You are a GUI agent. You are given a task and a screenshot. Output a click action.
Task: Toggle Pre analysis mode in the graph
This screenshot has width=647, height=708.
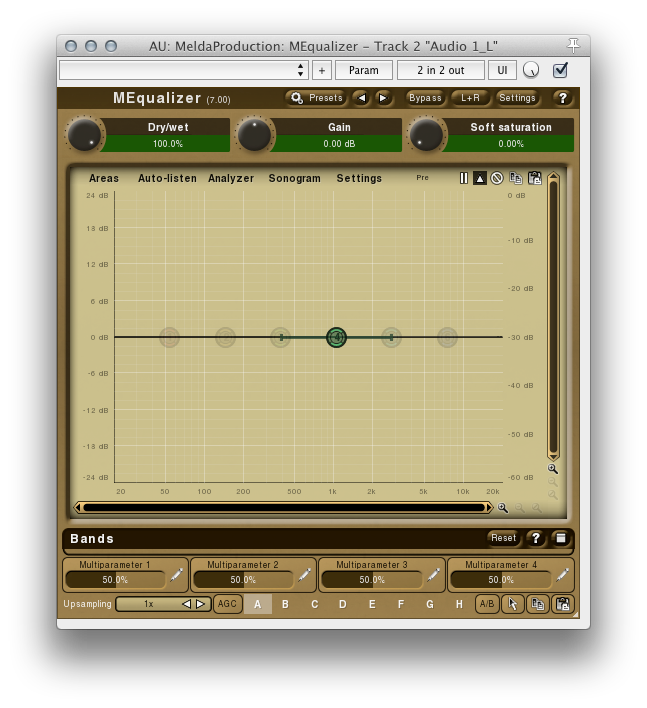[x=422, y=178]
